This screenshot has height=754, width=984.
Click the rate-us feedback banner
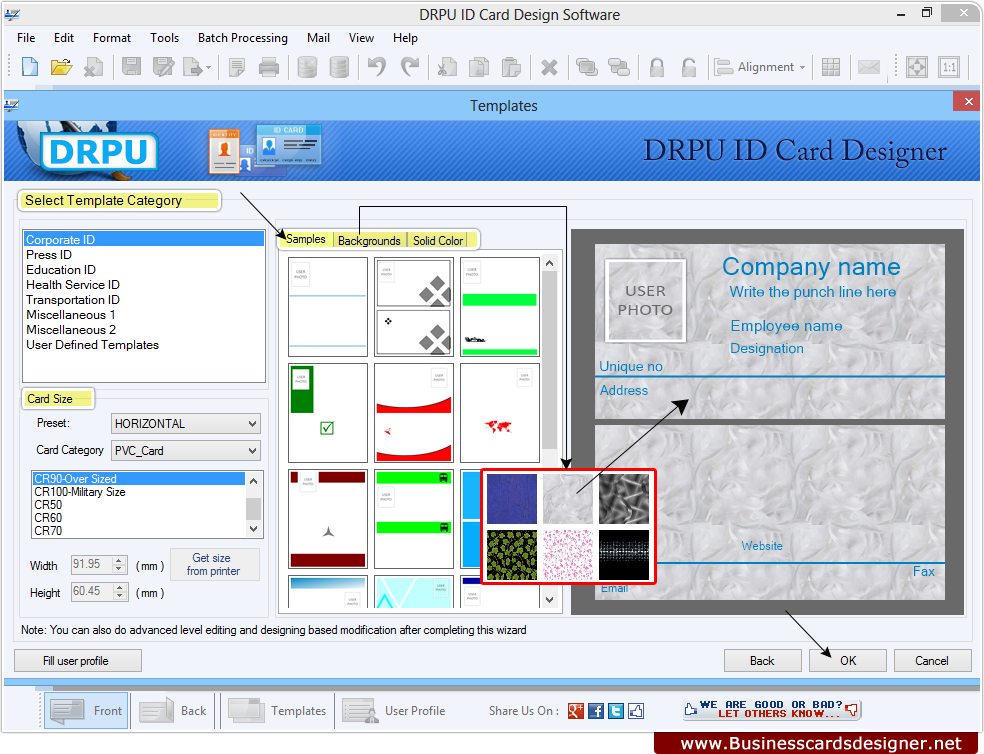point(773,710)
